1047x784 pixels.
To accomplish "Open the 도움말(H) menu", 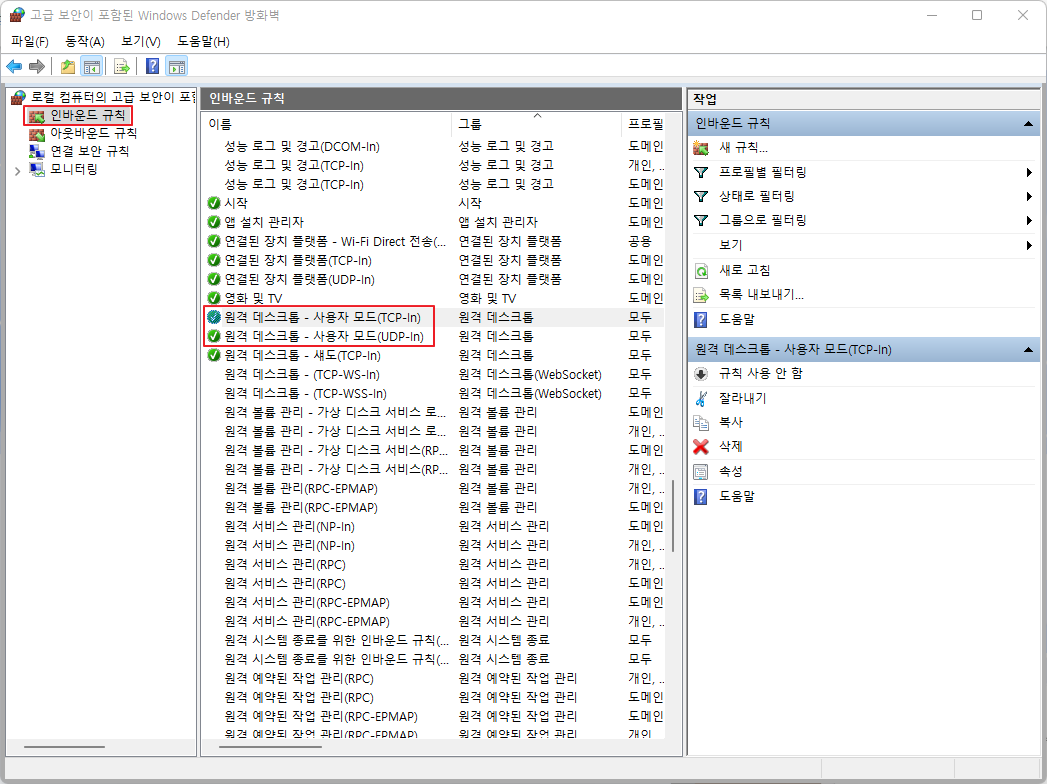I will click(x=204, y=41).
